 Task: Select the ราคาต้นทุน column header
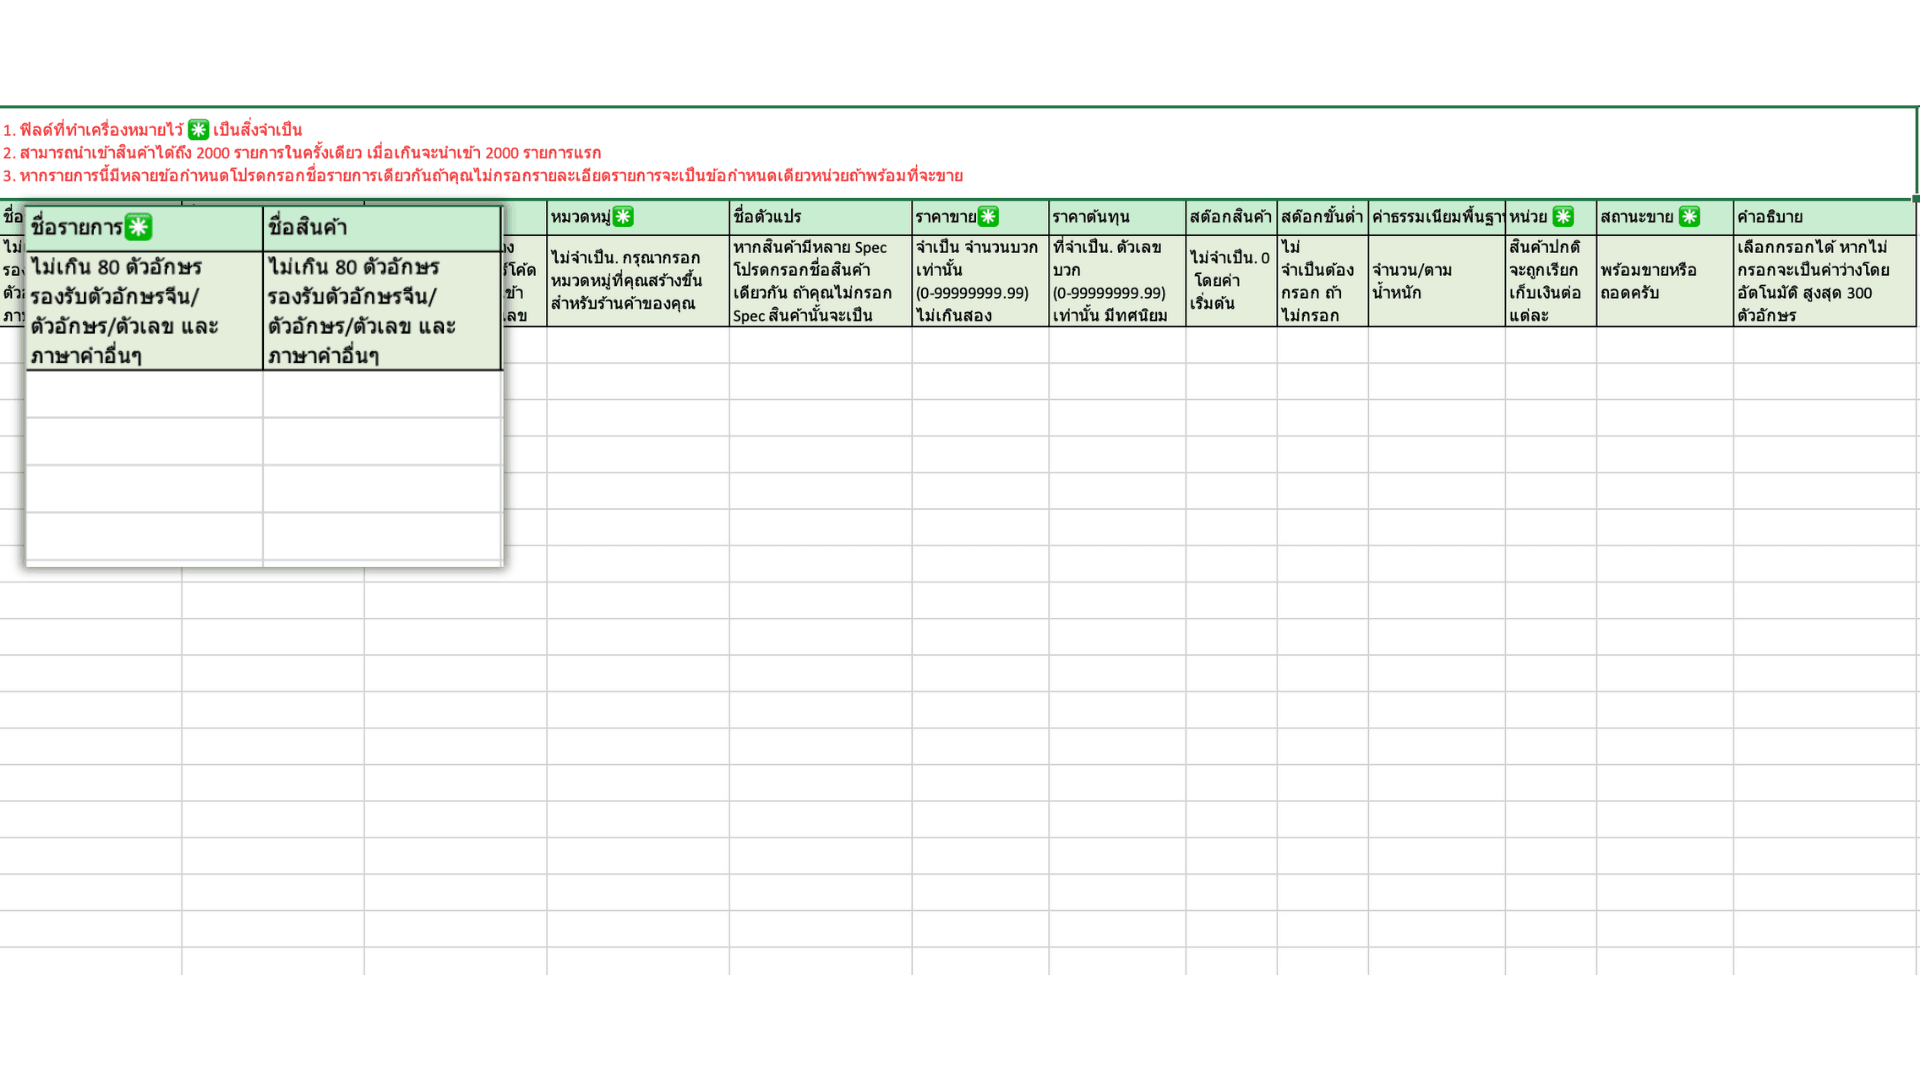(x=1116, y=217)
